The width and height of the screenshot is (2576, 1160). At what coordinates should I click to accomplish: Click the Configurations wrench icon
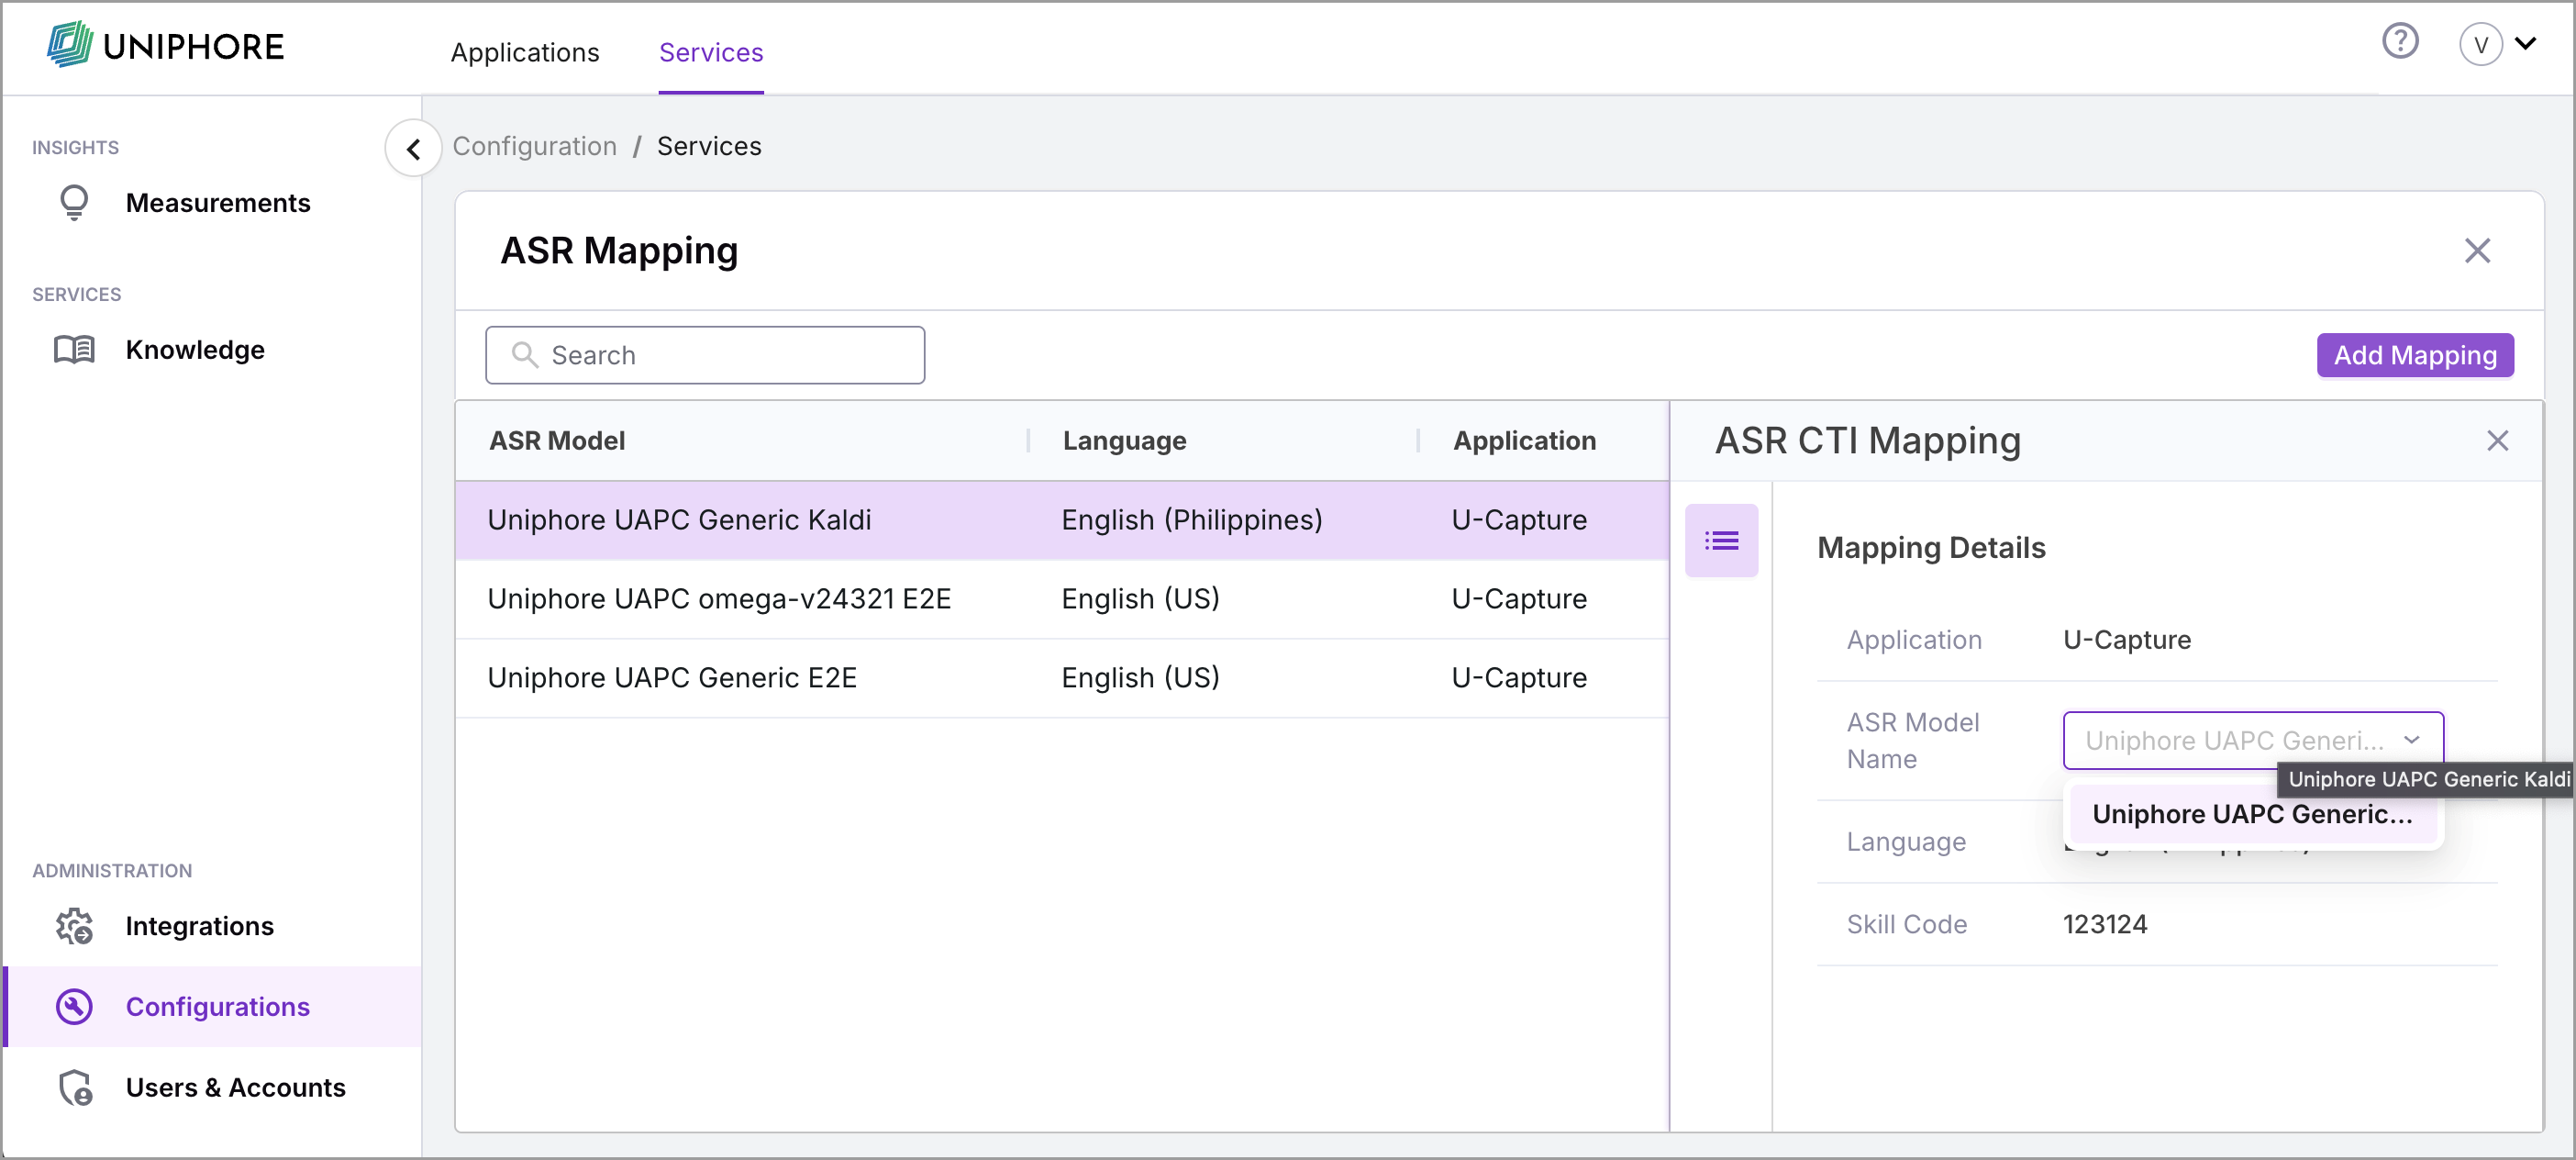pos(74,1007)
